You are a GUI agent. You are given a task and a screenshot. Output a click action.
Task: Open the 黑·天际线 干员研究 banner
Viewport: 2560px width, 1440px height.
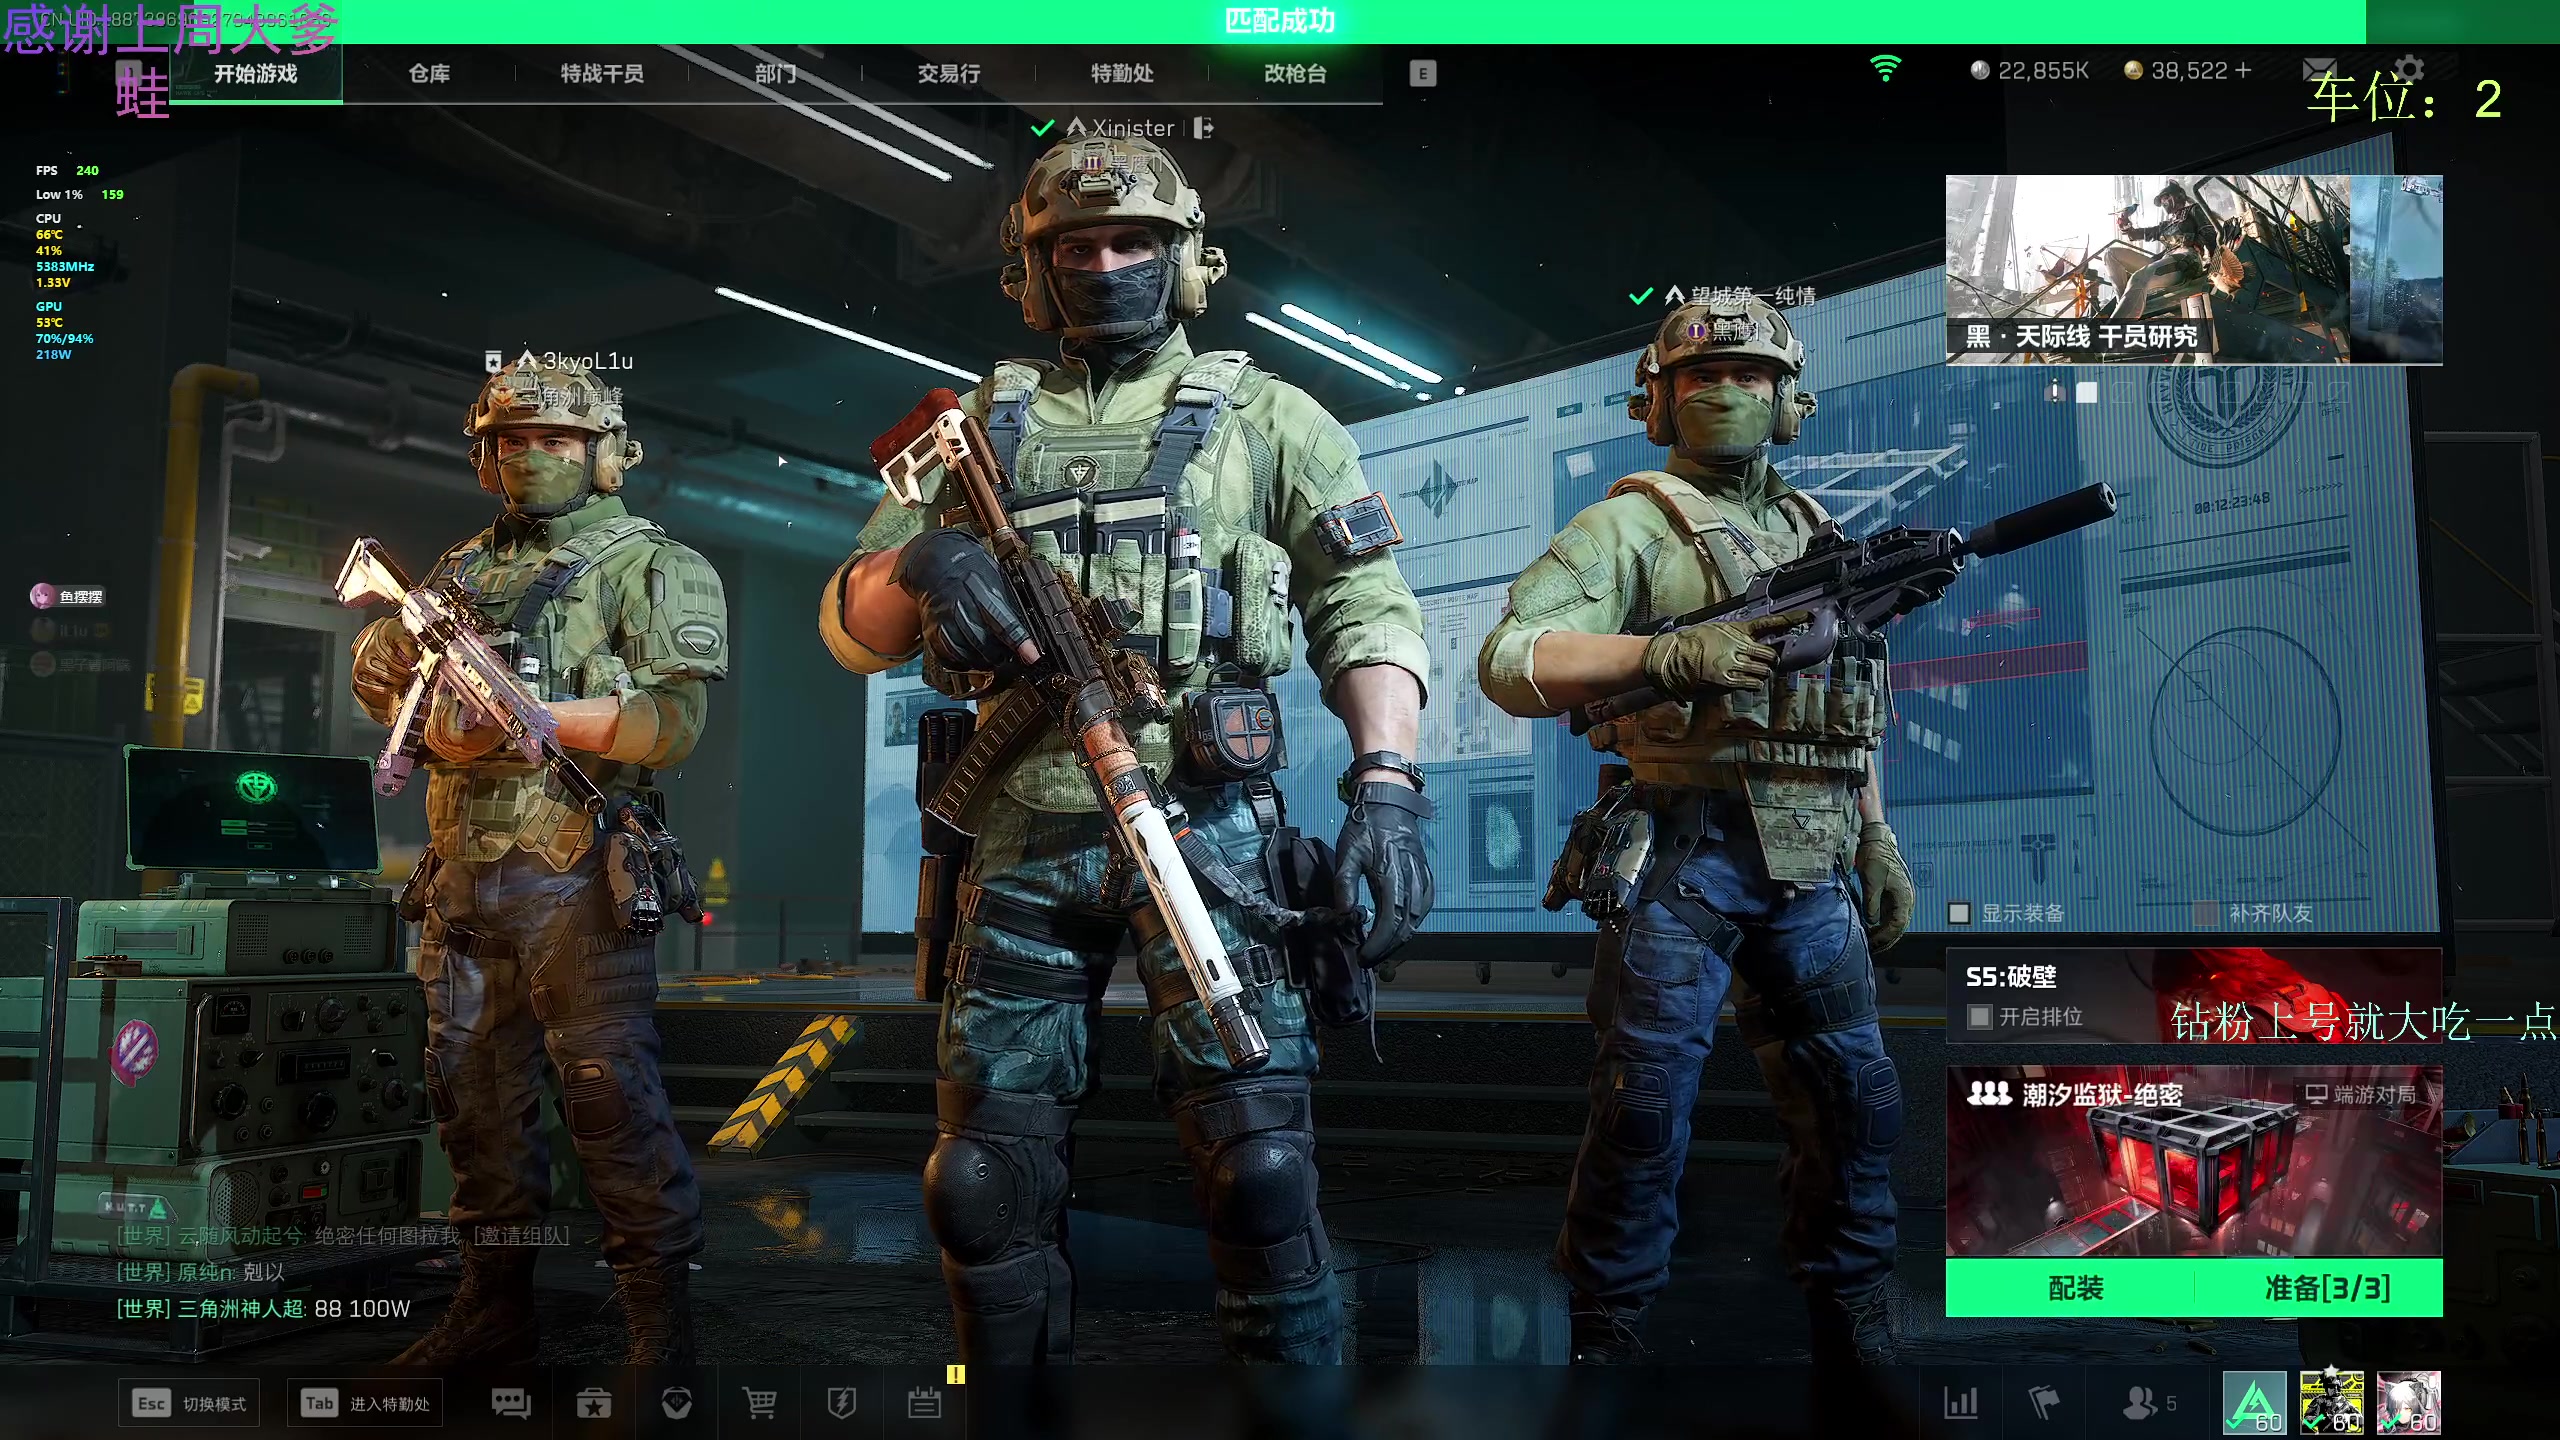coord(2194,270)
